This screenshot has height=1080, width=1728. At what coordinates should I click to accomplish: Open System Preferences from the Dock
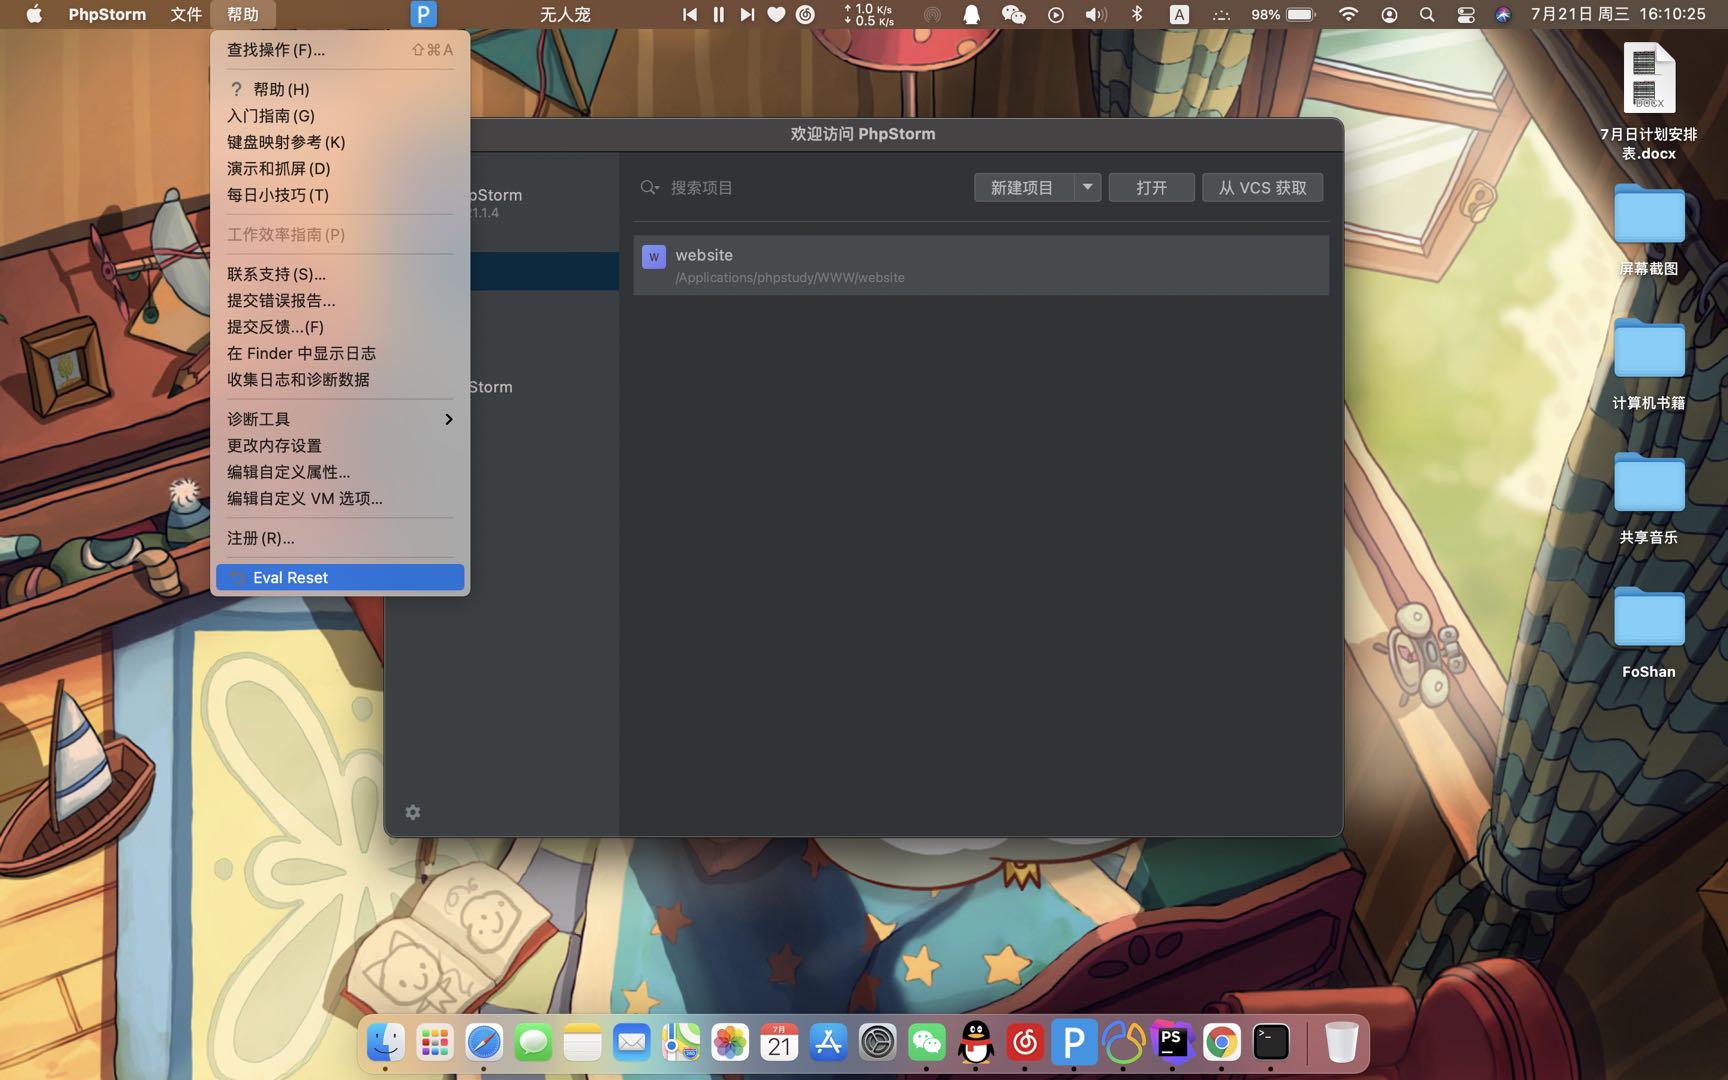pyautogui.click(x=877, y=1043)
